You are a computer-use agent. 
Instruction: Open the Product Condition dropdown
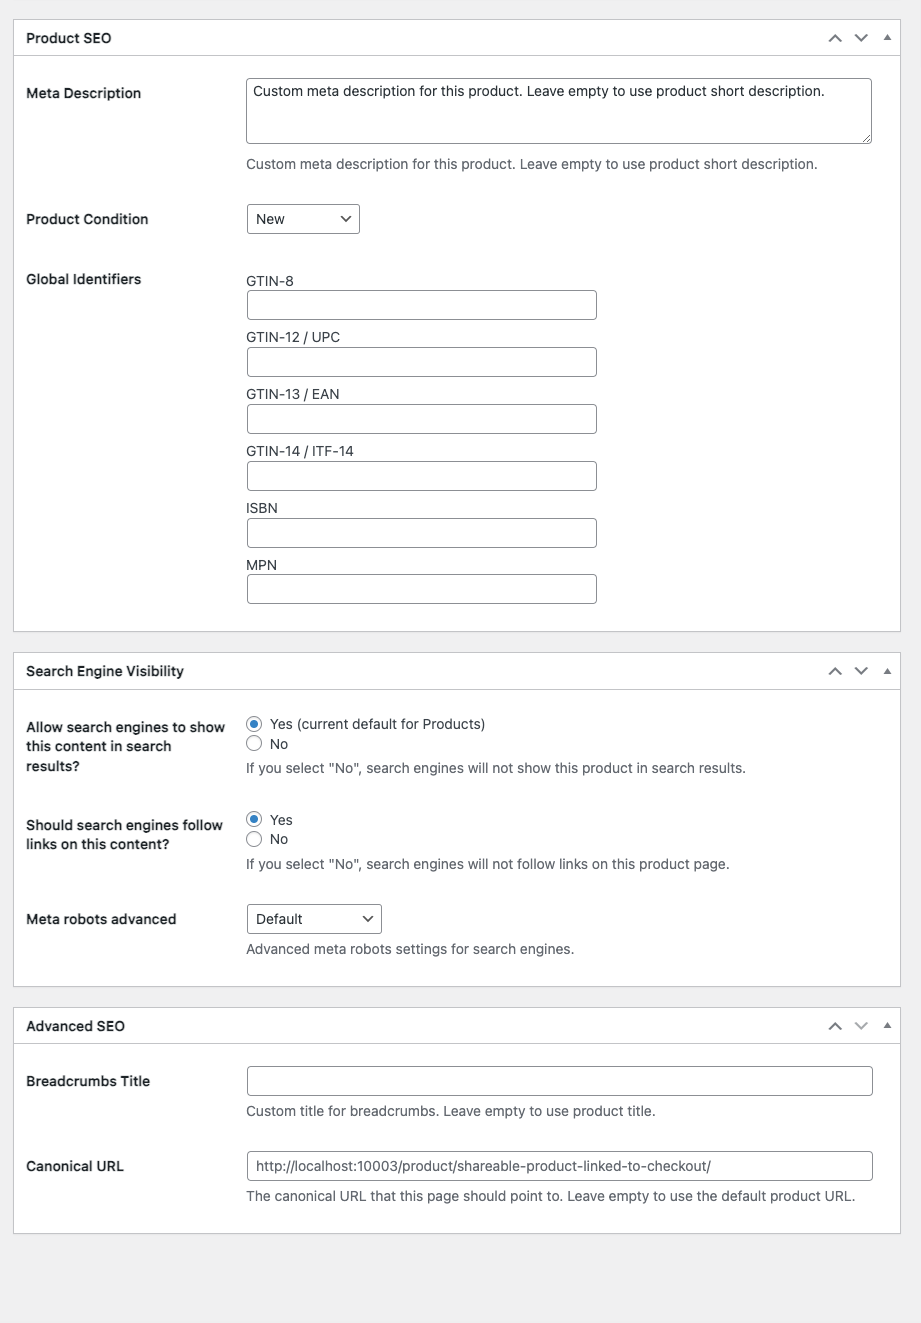tap(303, 219)
